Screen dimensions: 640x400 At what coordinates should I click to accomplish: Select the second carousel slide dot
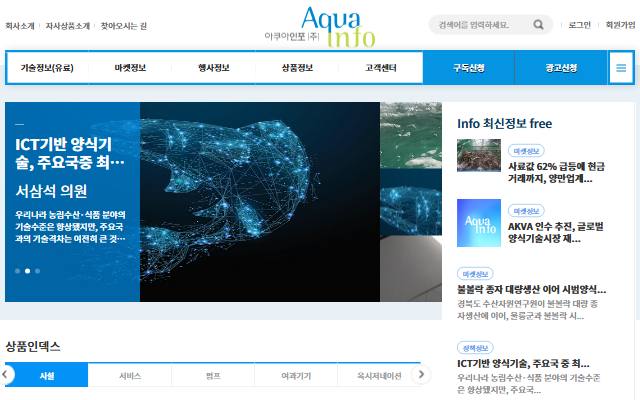click(27, 271)
